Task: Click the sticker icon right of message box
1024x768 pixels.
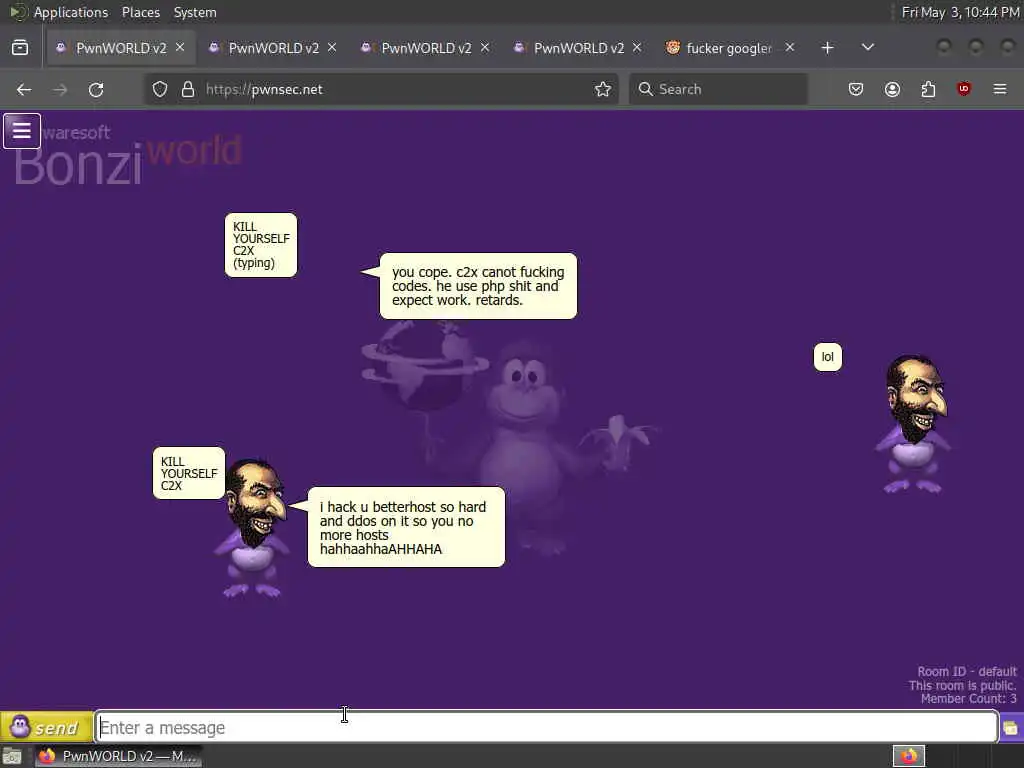Action: [x=1011, y=728]
